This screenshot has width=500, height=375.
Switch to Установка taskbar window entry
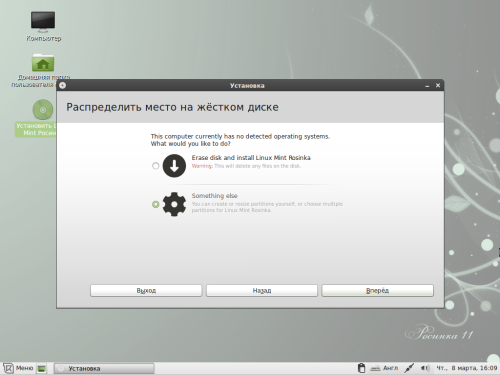click(x=104, y=368)
